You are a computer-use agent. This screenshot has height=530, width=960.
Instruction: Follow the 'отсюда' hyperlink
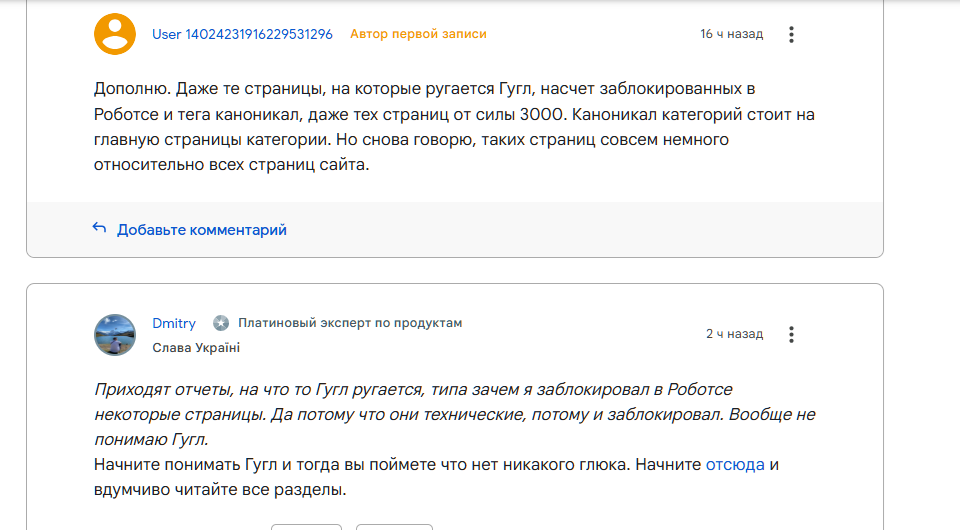735,465
